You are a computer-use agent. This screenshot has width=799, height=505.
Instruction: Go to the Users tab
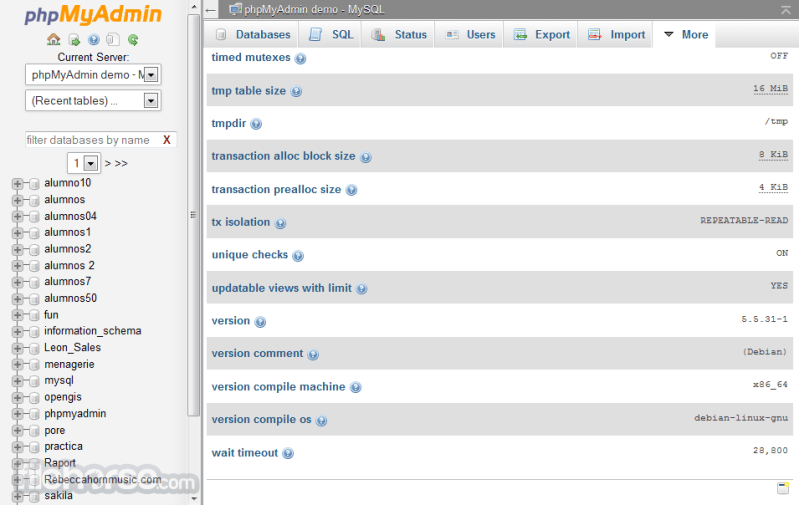point(470,34)
